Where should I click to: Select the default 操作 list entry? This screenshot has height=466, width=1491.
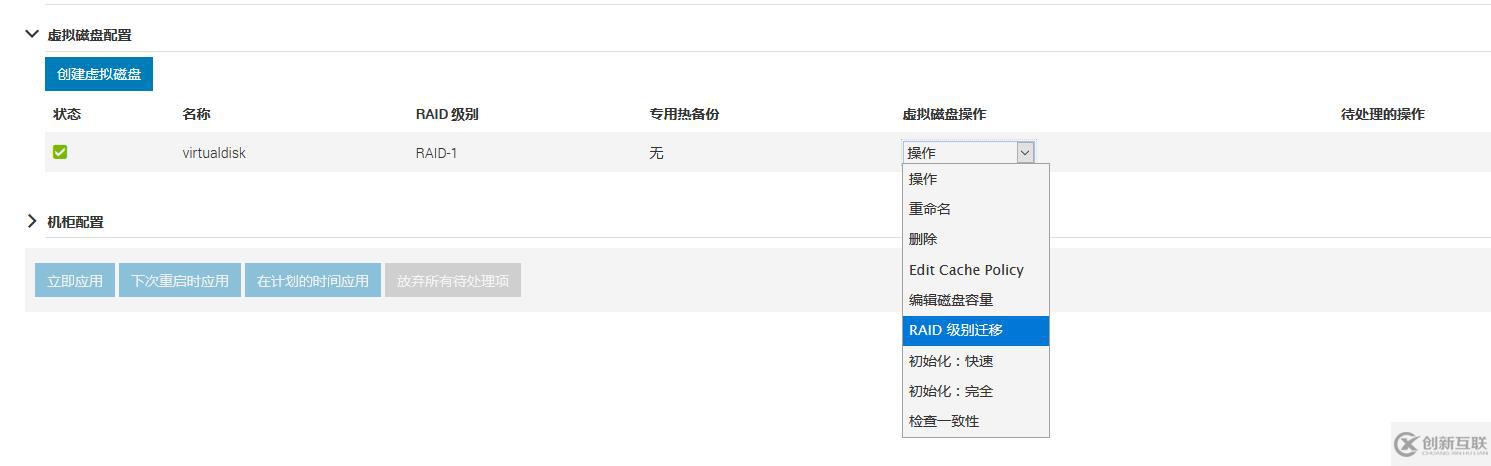click(x=923, y=179)
